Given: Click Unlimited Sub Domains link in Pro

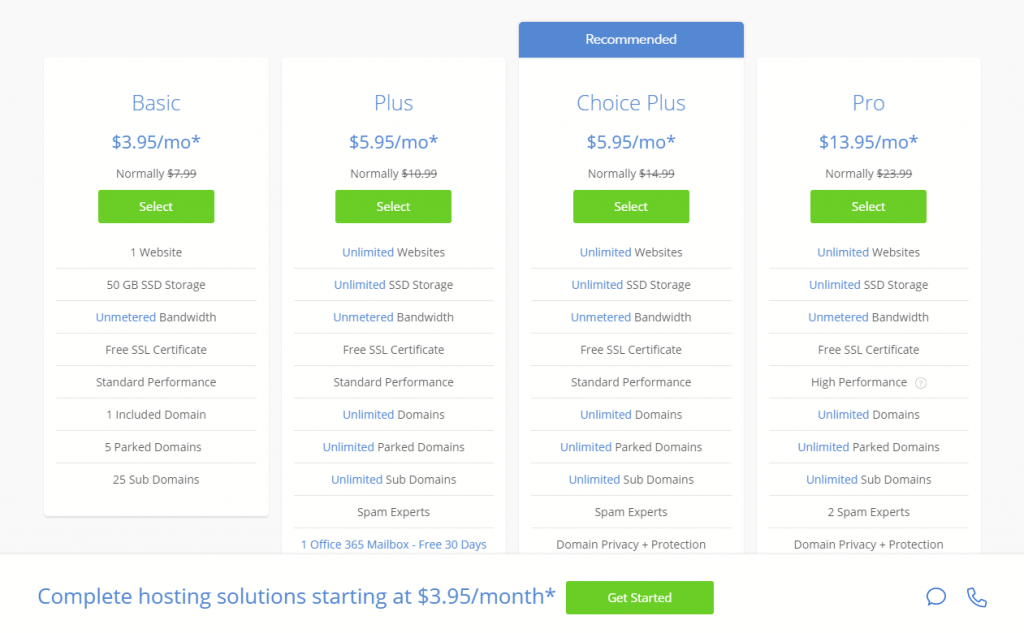Looking at the screenshot, I should pyautogui.click(x=832, y=480).
